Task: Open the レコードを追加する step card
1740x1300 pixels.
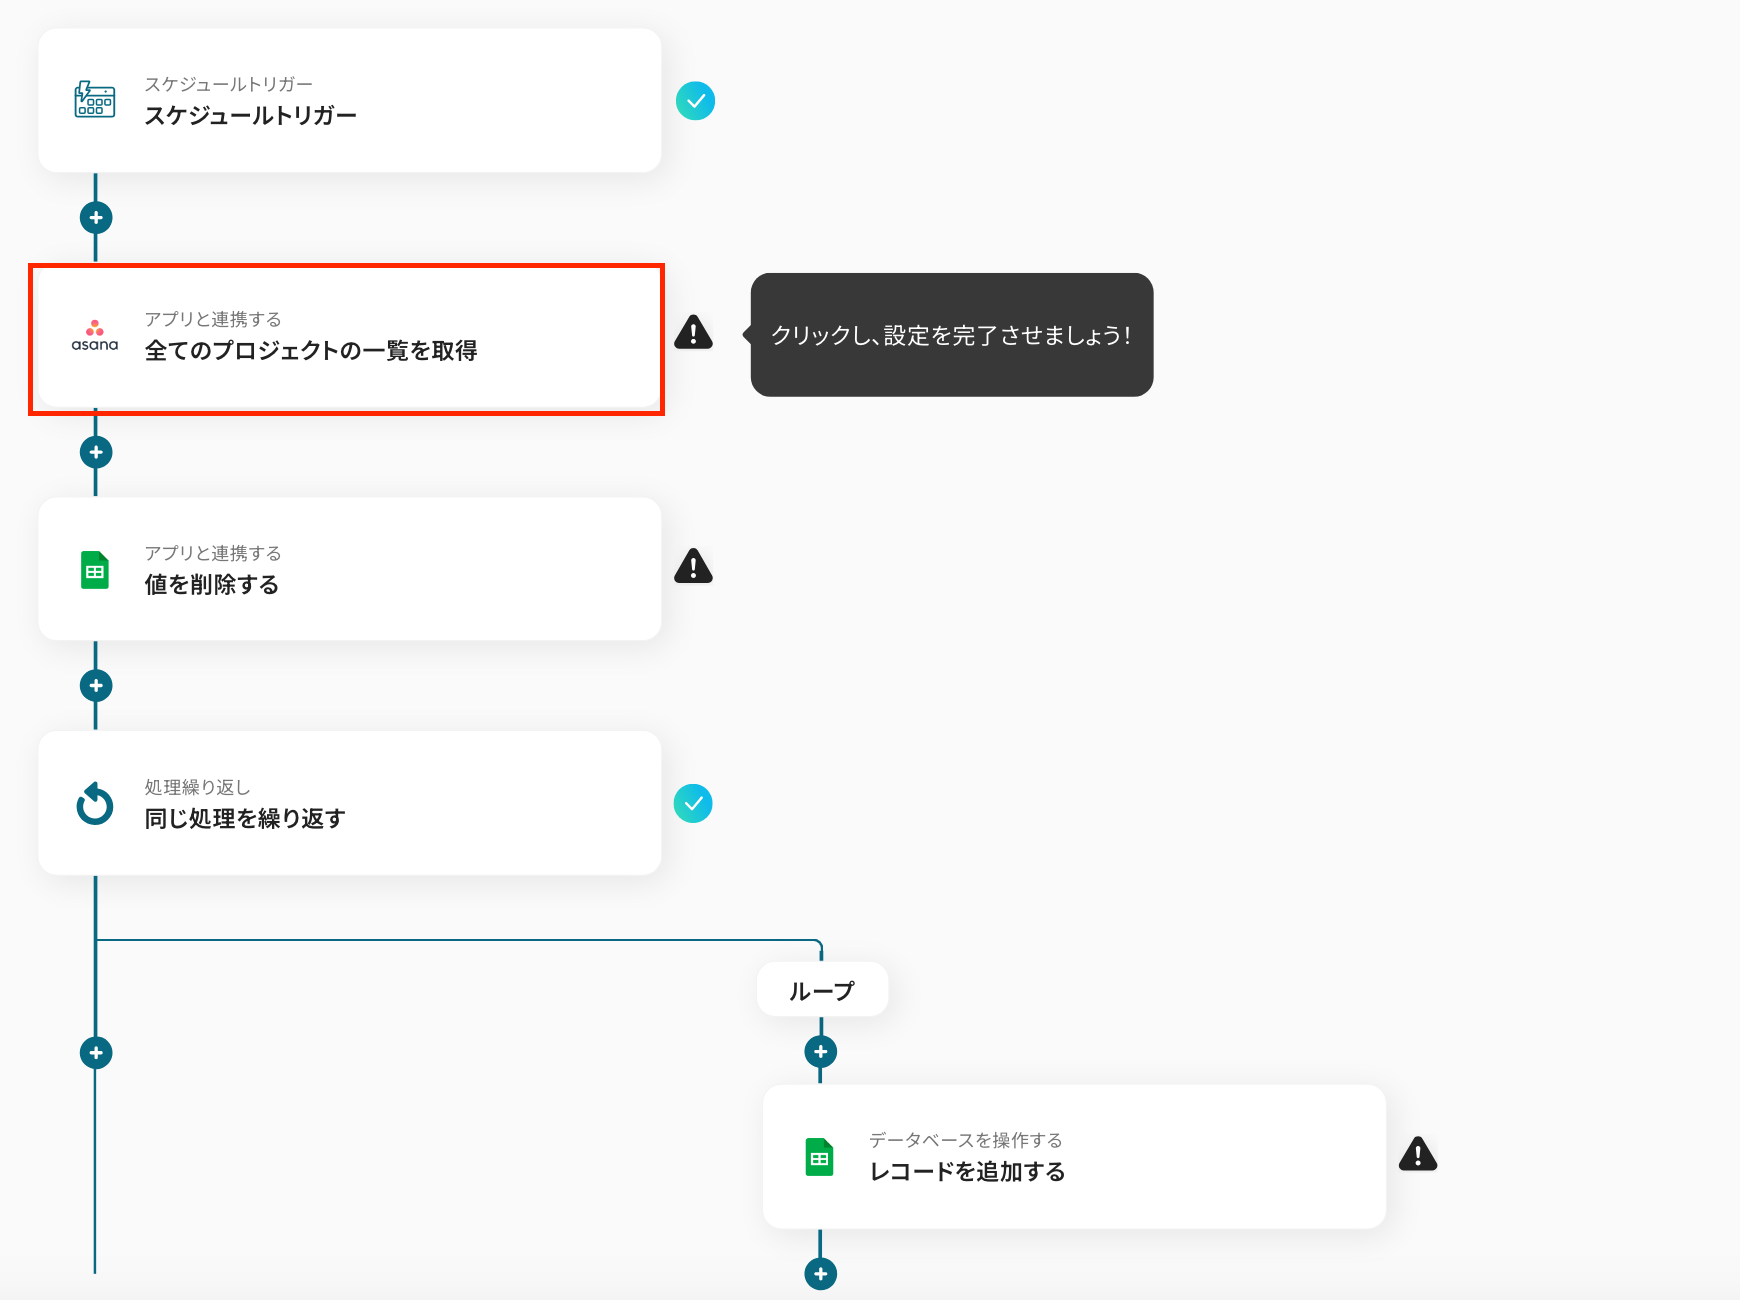Action: point(1074,1157)
